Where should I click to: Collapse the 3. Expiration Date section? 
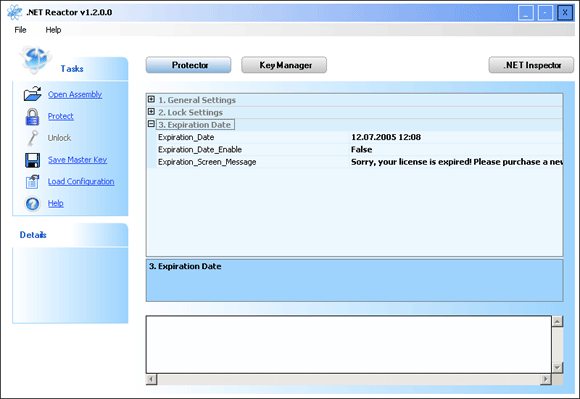click(x=151, y=124)
